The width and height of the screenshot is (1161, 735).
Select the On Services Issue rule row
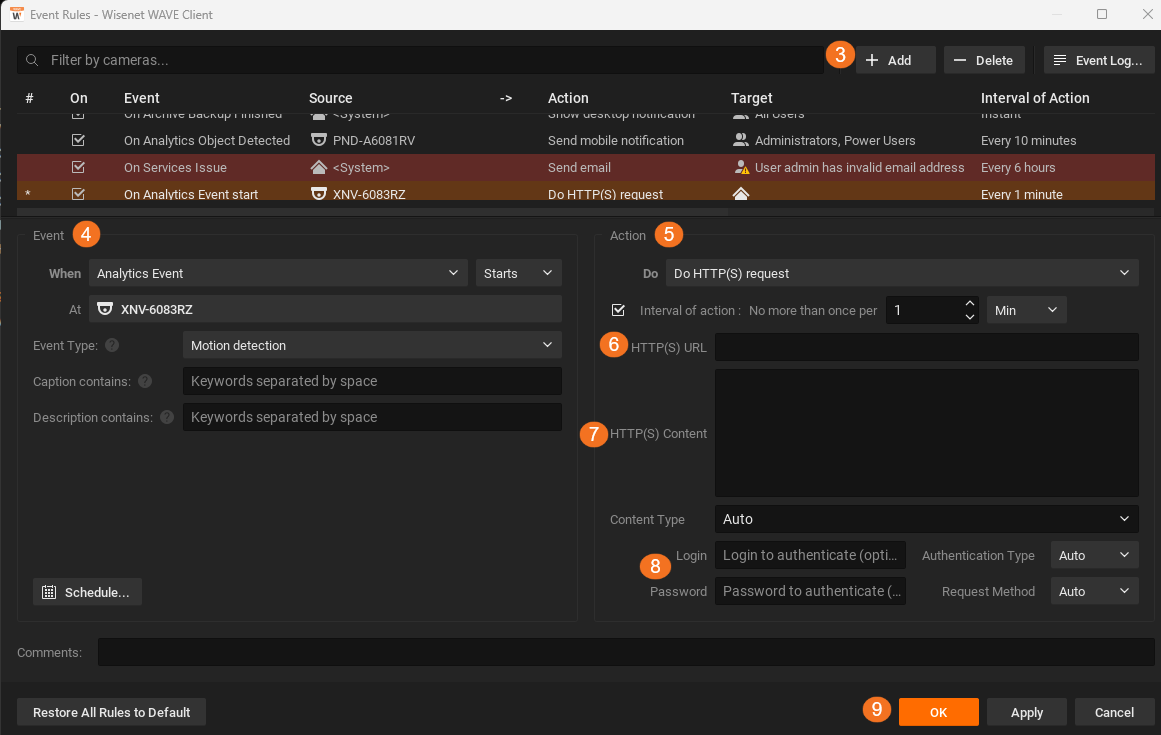(x=585, y=167)
